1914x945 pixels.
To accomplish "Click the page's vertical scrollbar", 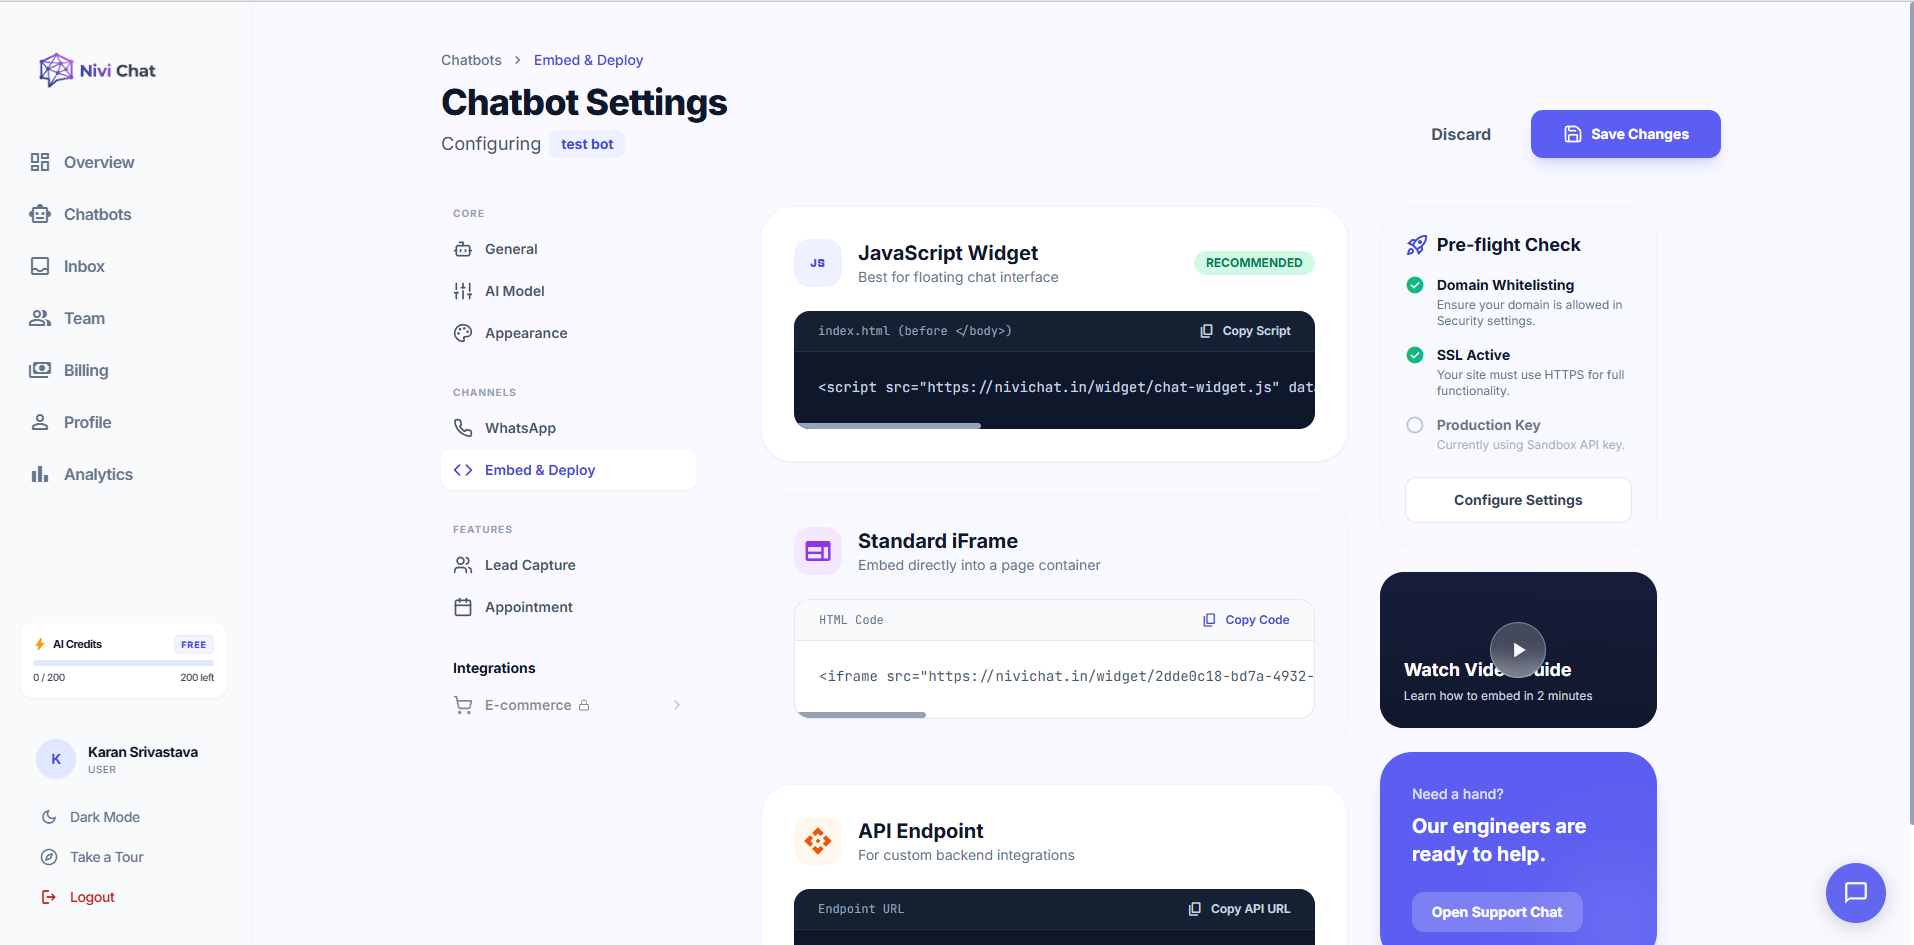I will (x=1910, y=414).
